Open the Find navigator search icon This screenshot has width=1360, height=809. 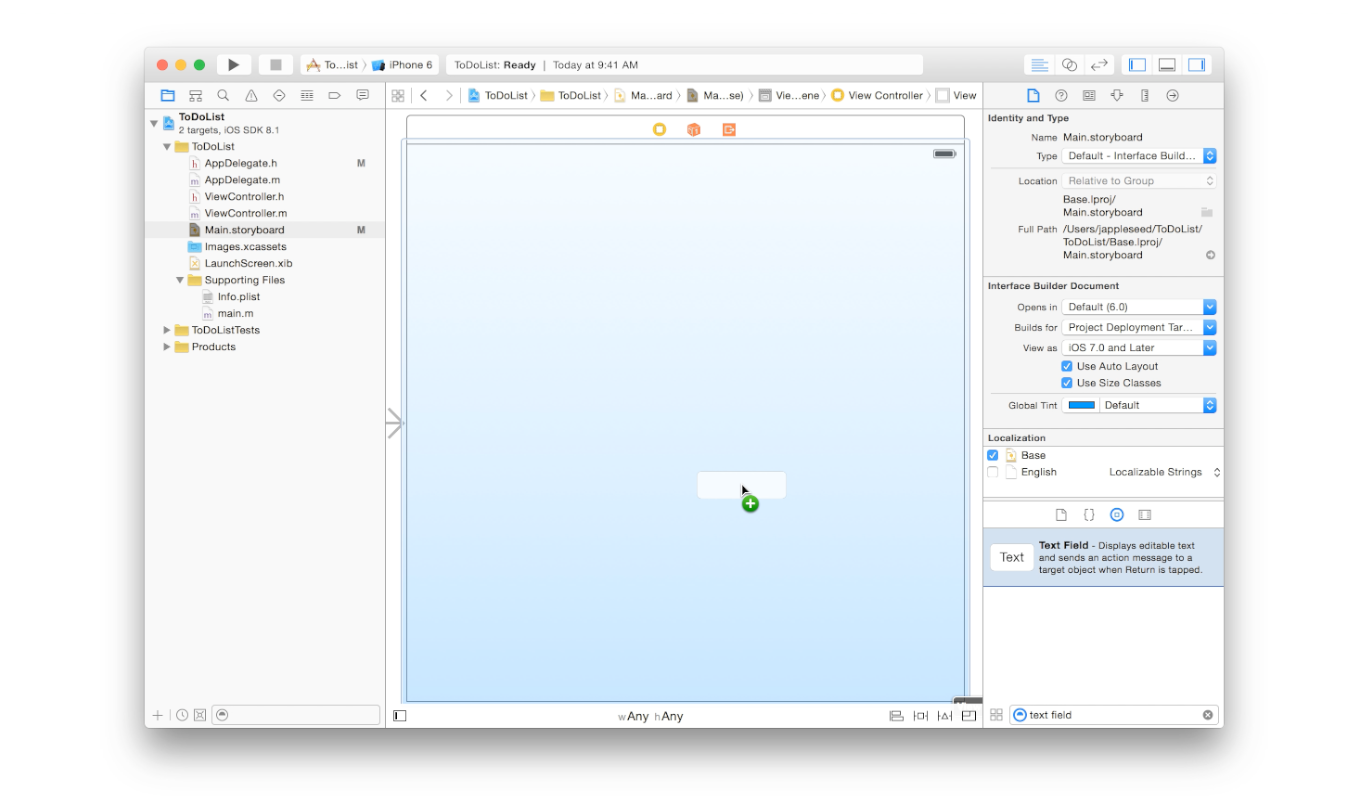(223, 96)
